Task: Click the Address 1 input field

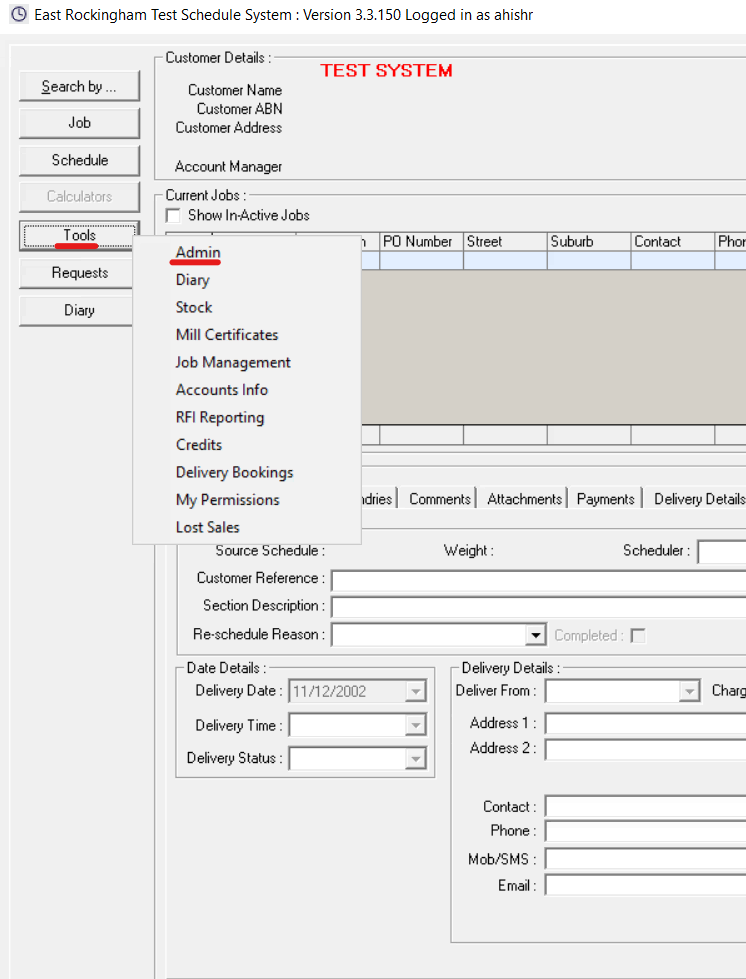Action: tap(645, 724)
